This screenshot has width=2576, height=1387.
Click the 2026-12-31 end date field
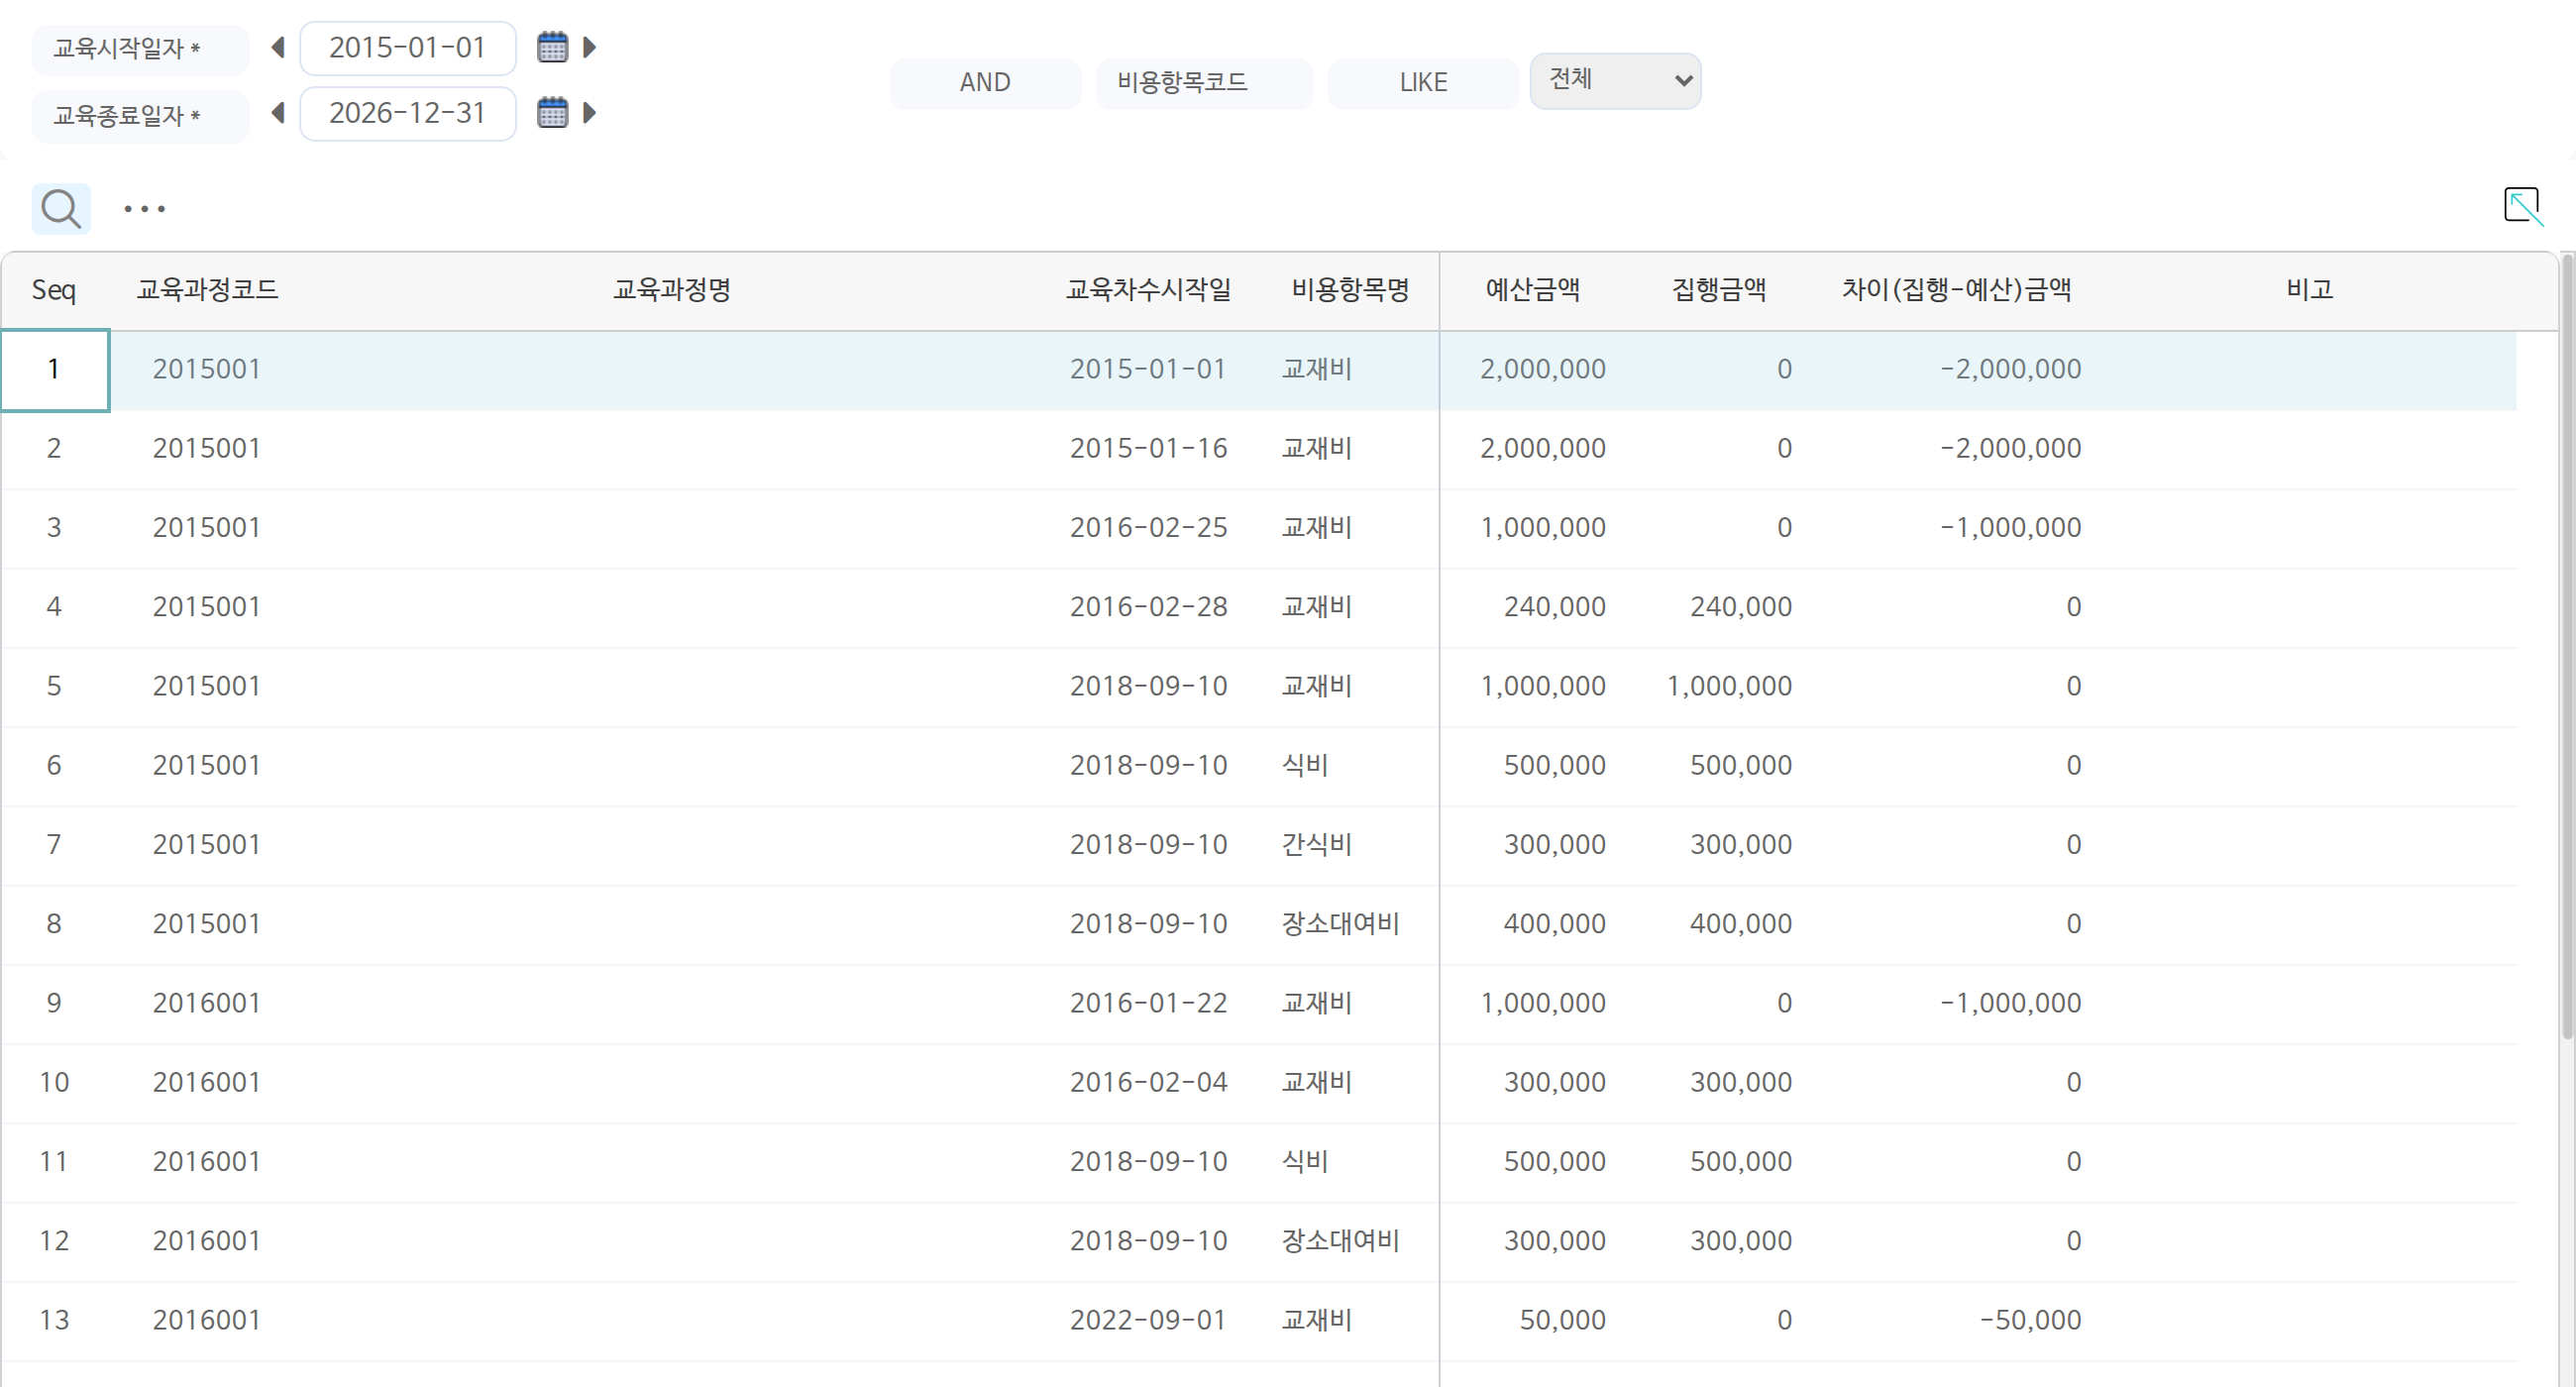[x=407, y=113]
